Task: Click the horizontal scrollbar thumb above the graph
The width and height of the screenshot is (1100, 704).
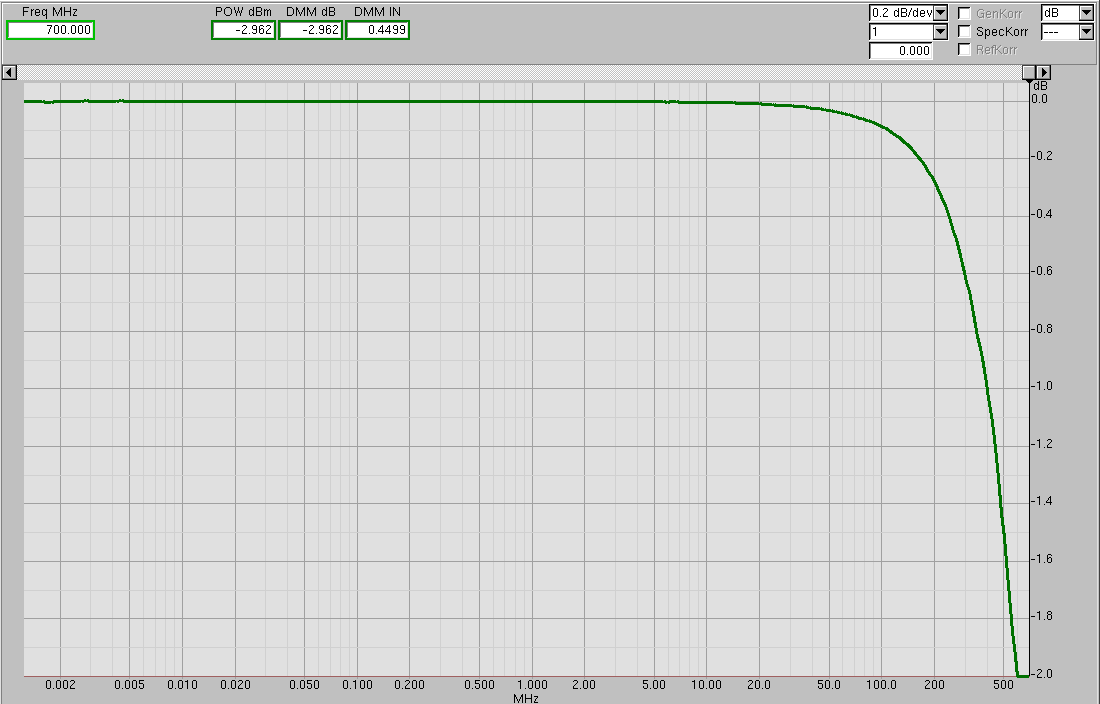Action: 1028,72
